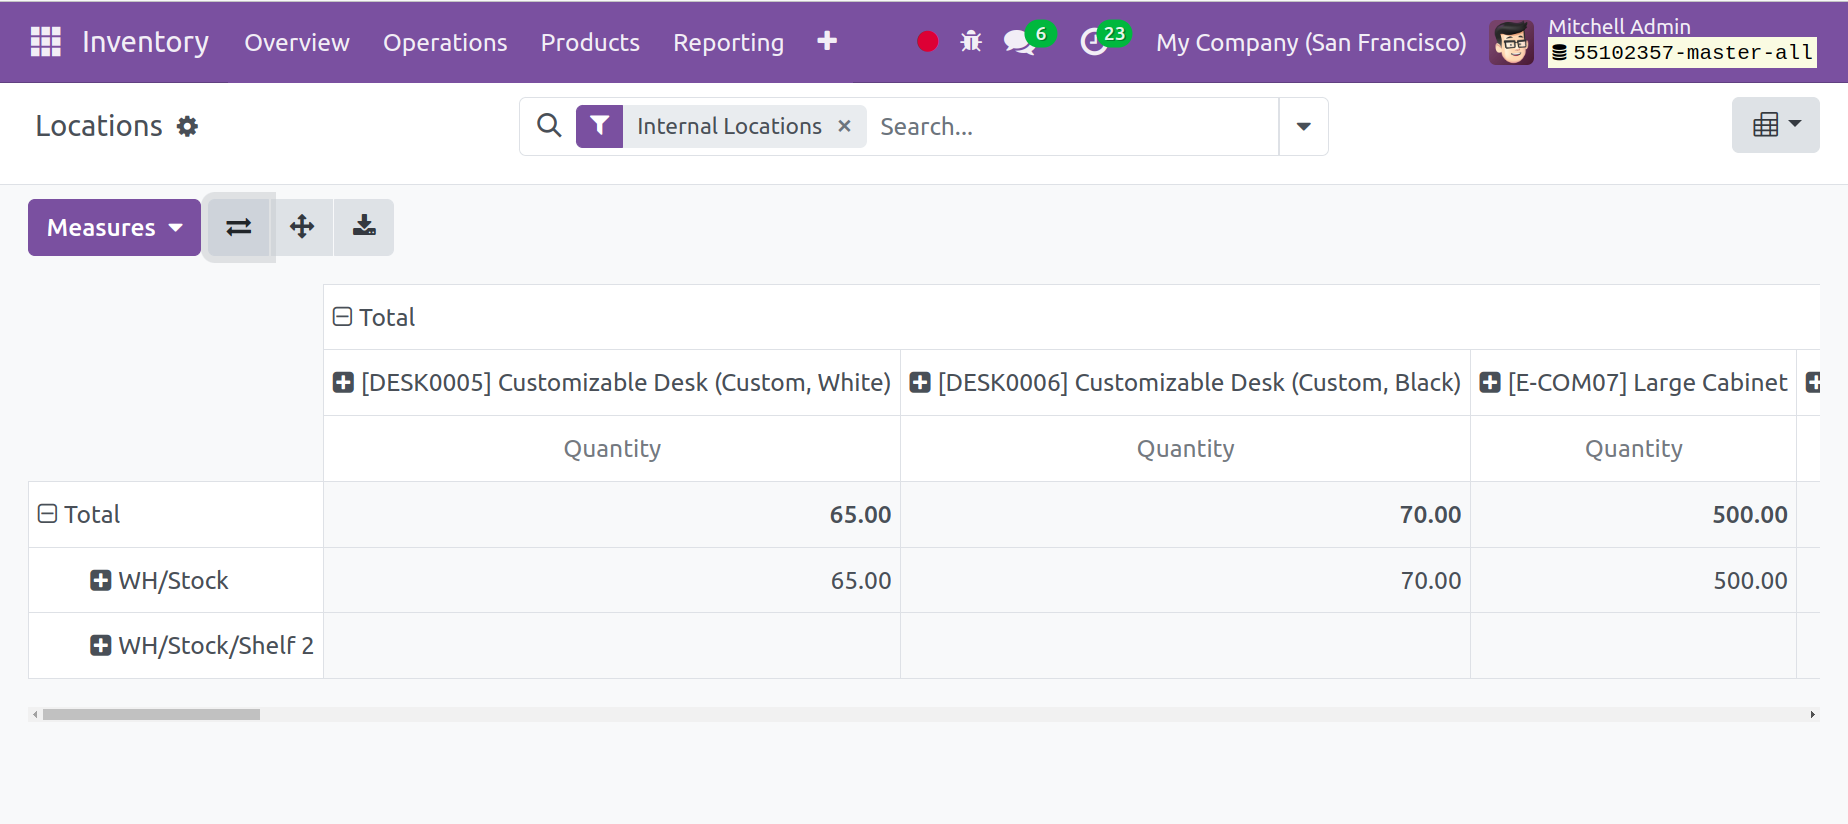
Task: Open the chat messages icon
Action: 1019,42
